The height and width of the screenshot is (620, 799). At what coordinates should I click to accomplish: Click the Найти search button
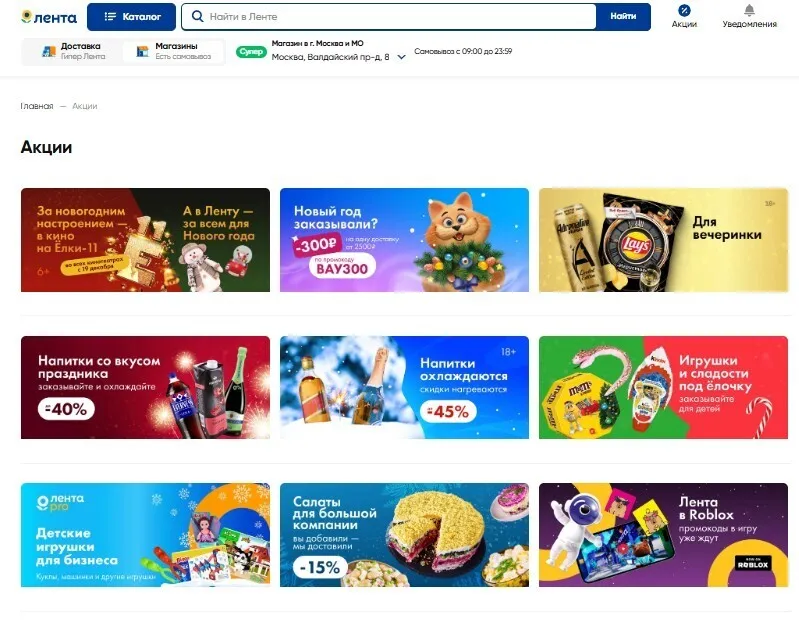623,17
